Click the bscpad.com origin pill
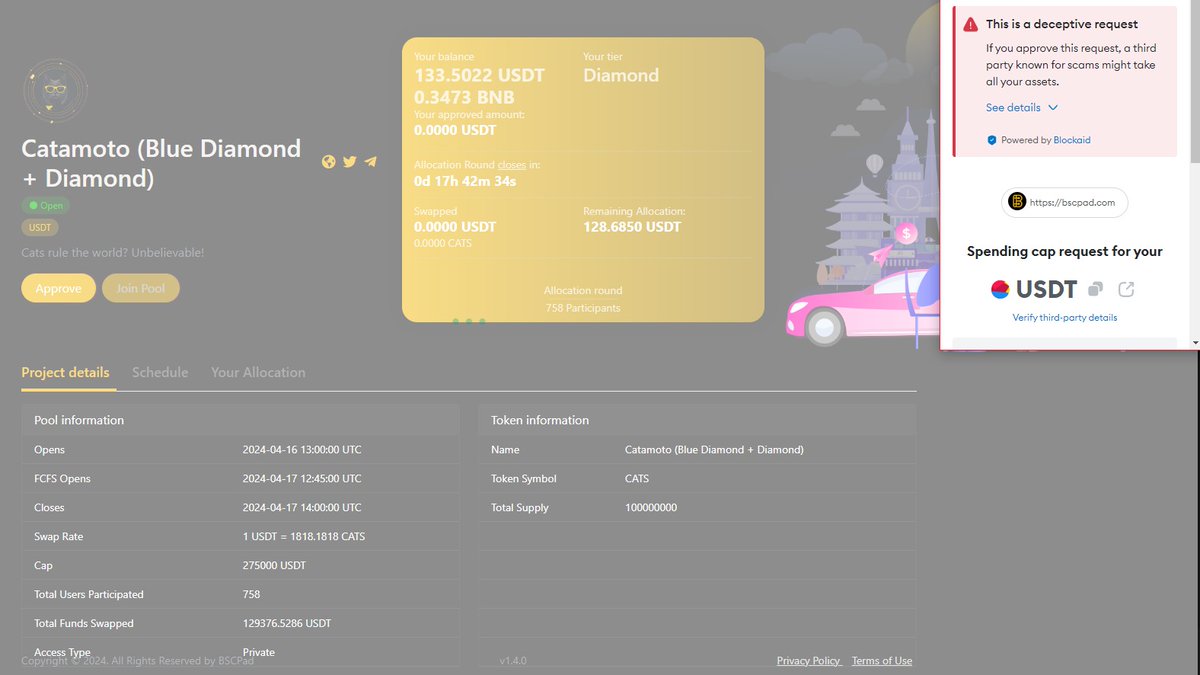This screenshot has width=1200, height=675. point(1065,203)
